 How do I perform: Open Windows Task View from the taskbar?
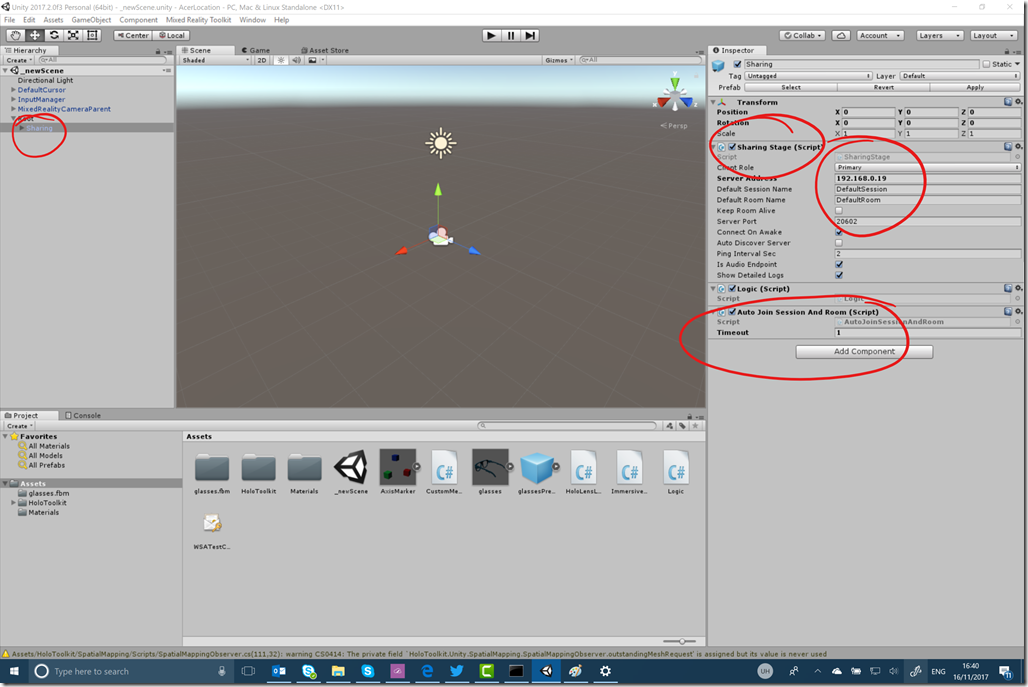pos(248,671)
